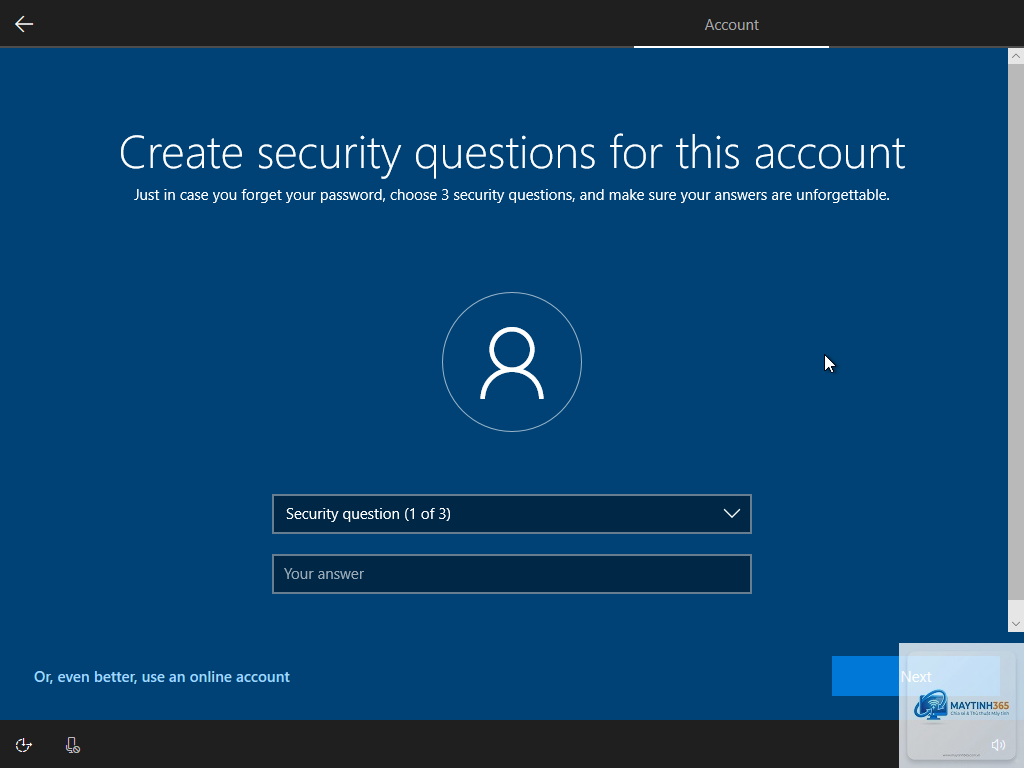Click the volume speaker icon

[998, 744]
